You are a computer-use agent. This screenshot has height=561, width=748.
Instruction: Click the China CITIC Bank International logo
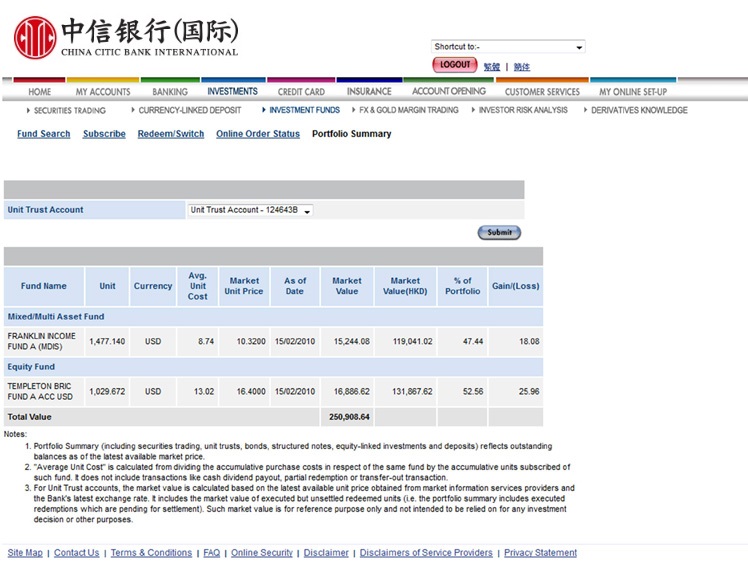[126, 37]
